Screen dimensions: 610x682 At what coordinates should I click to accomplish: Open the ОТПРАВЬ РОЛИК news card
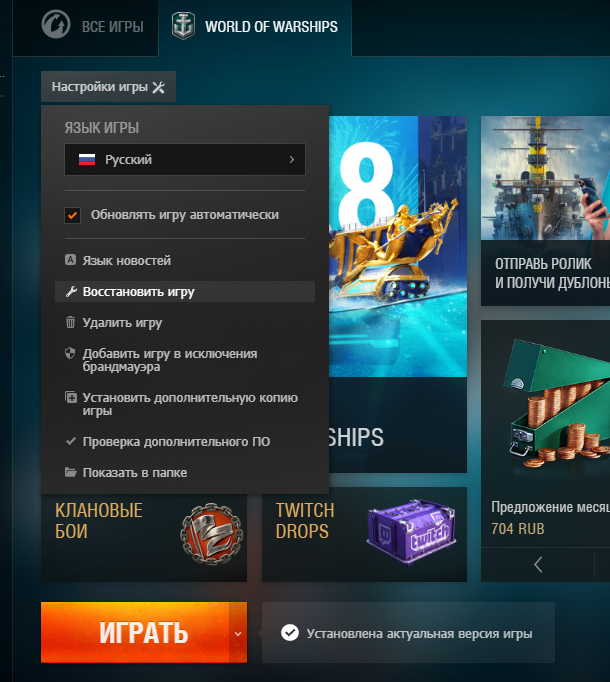[546, 211]
